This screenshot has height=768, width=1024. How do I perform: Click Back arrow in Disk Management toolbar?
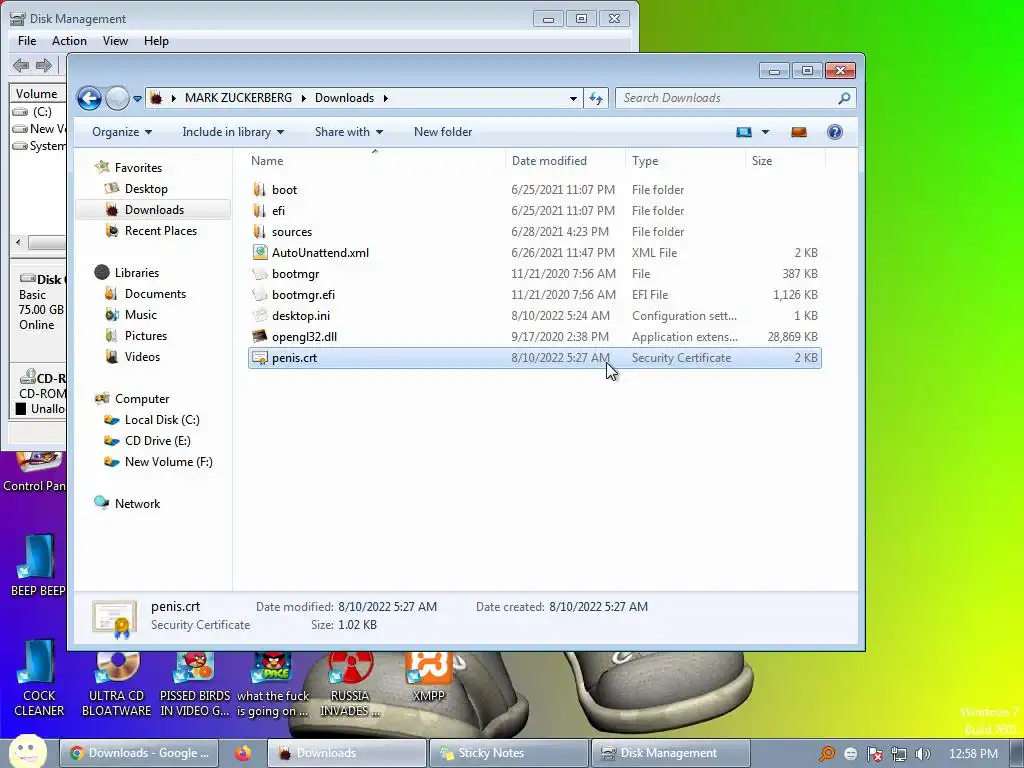pos(21,65)
